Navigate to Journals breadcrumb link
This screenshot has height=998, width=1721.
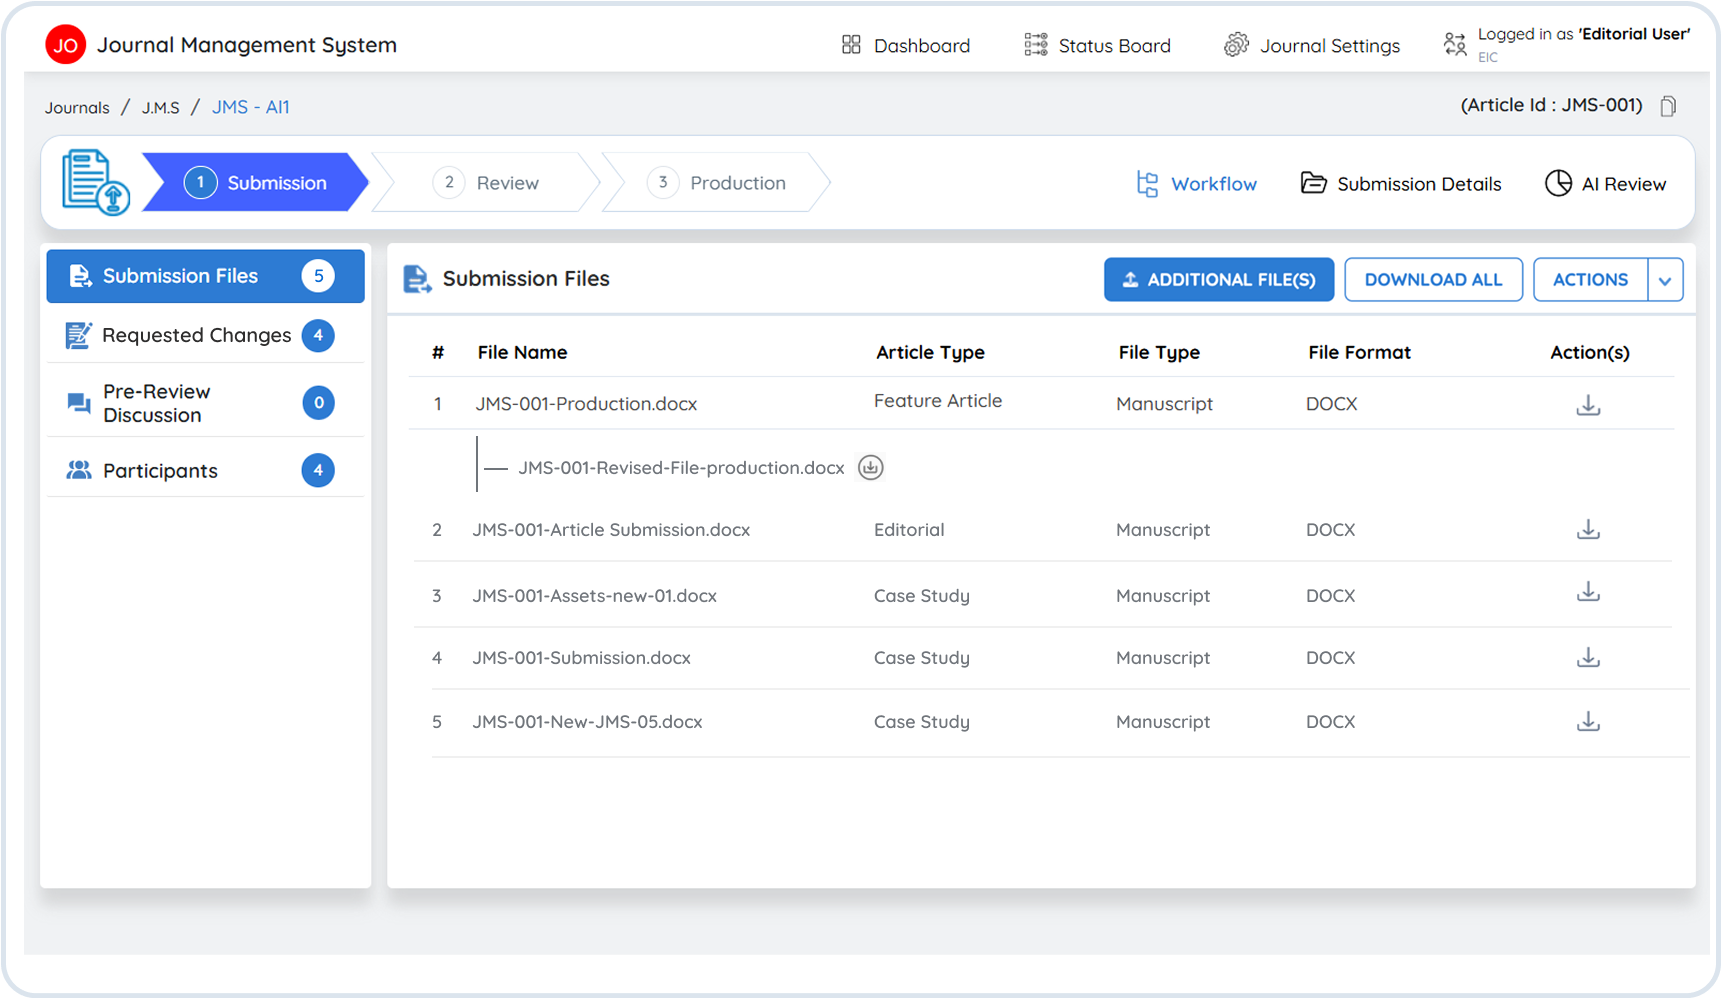[77, 108]
